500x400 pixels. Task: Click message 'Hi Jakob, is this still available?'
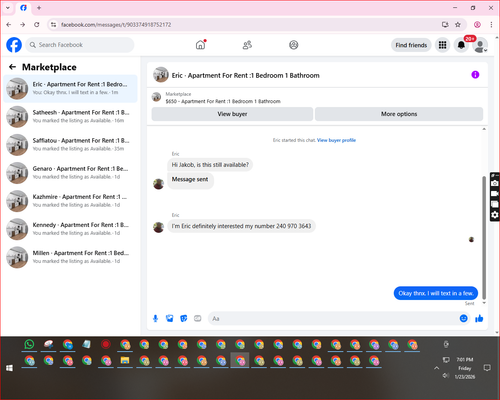(210, 165)
